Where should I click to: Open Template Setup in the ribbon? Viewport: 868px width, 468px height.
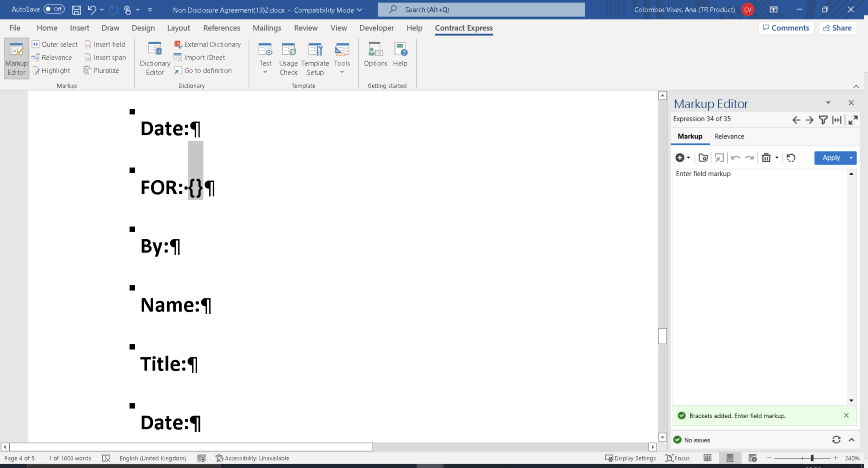point(315,58)
